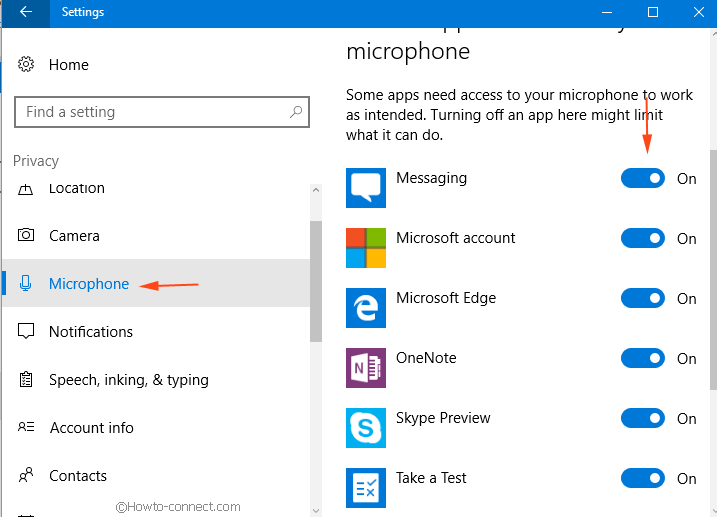
Task: Click the Take a Test label text
Action: (x=431, y=478)
